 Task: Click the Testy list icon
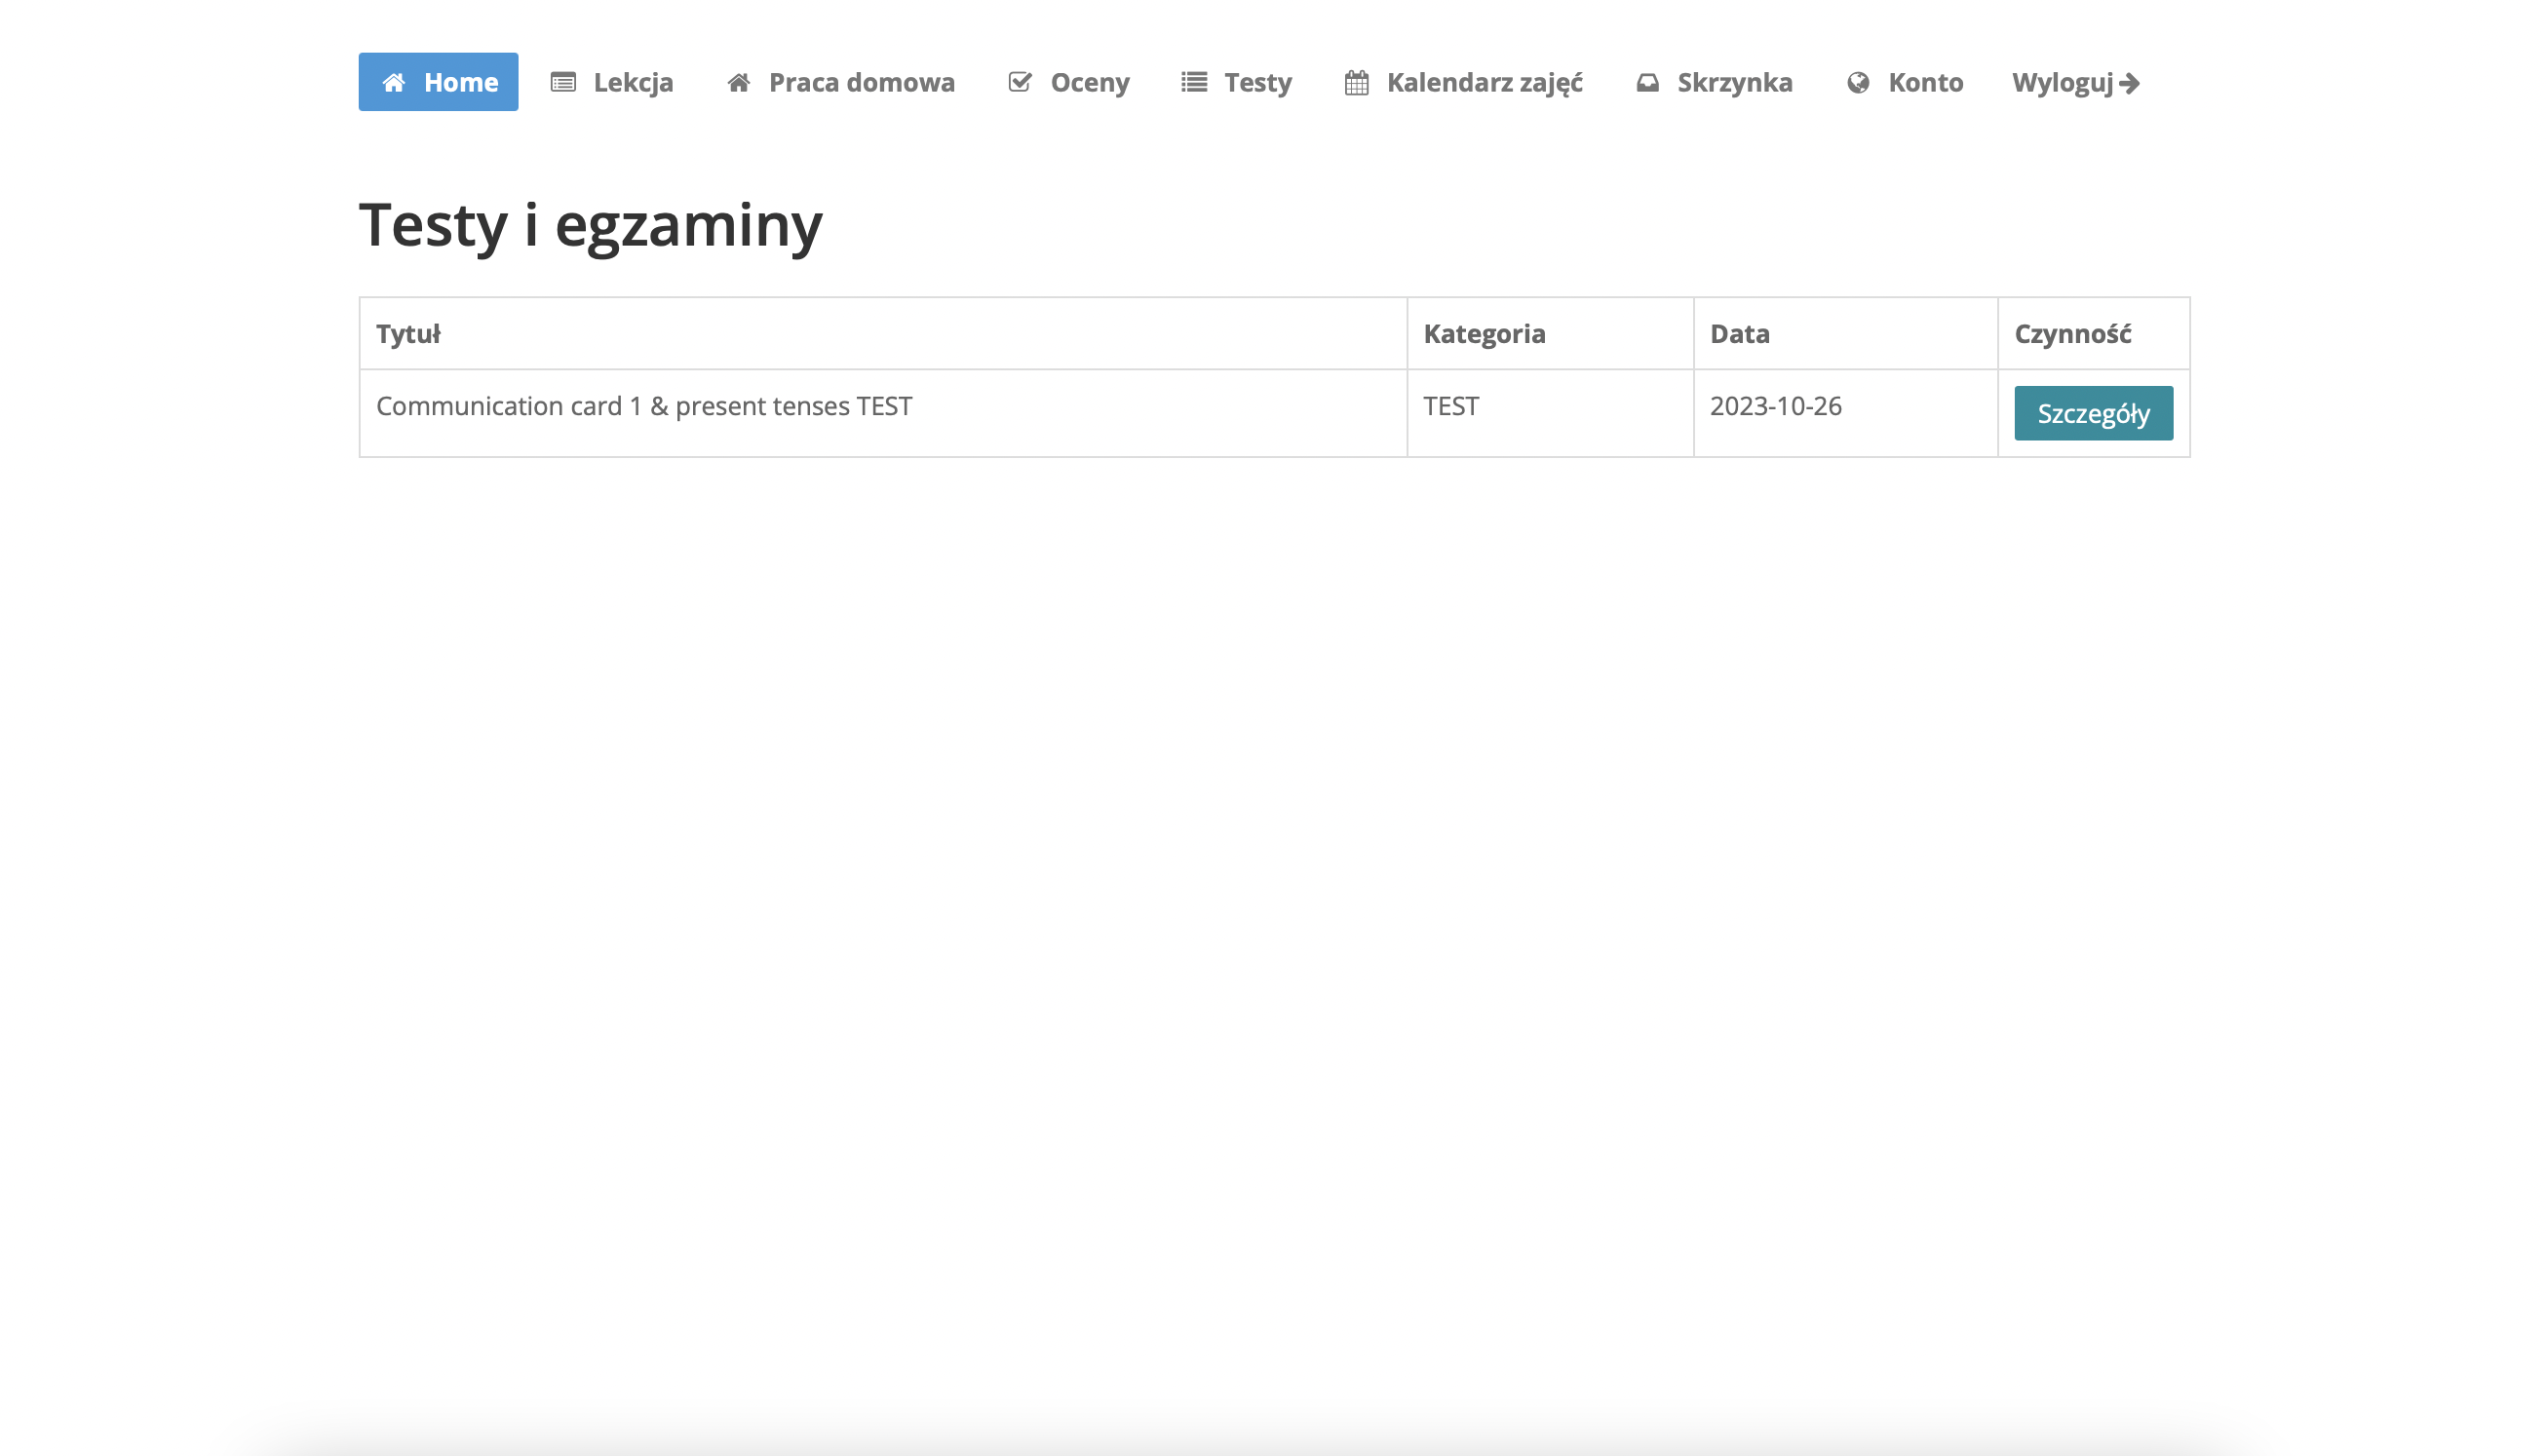pyautogui.click(x=1194, y=82)
